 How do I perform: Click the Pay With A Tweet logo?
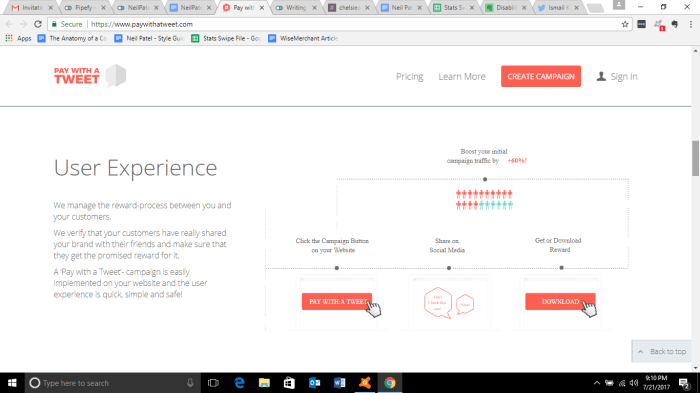point(90,75)
